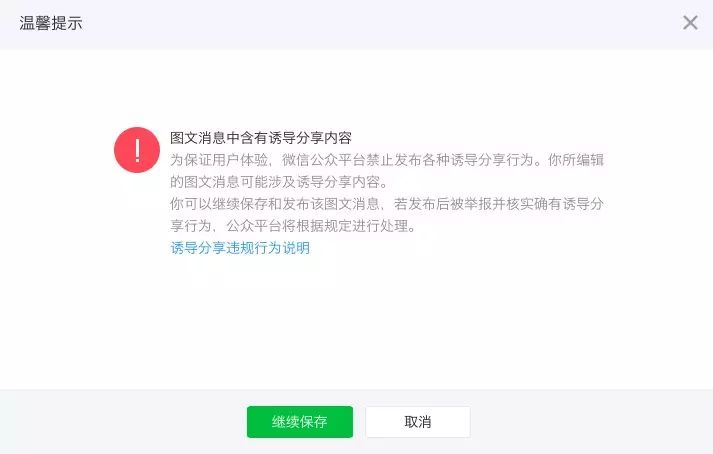This screenshot has height=454, width=713.
Task: Open the 诱导分享违规行为说明 link
Action: pyautogui.click(x=240, y=248)
